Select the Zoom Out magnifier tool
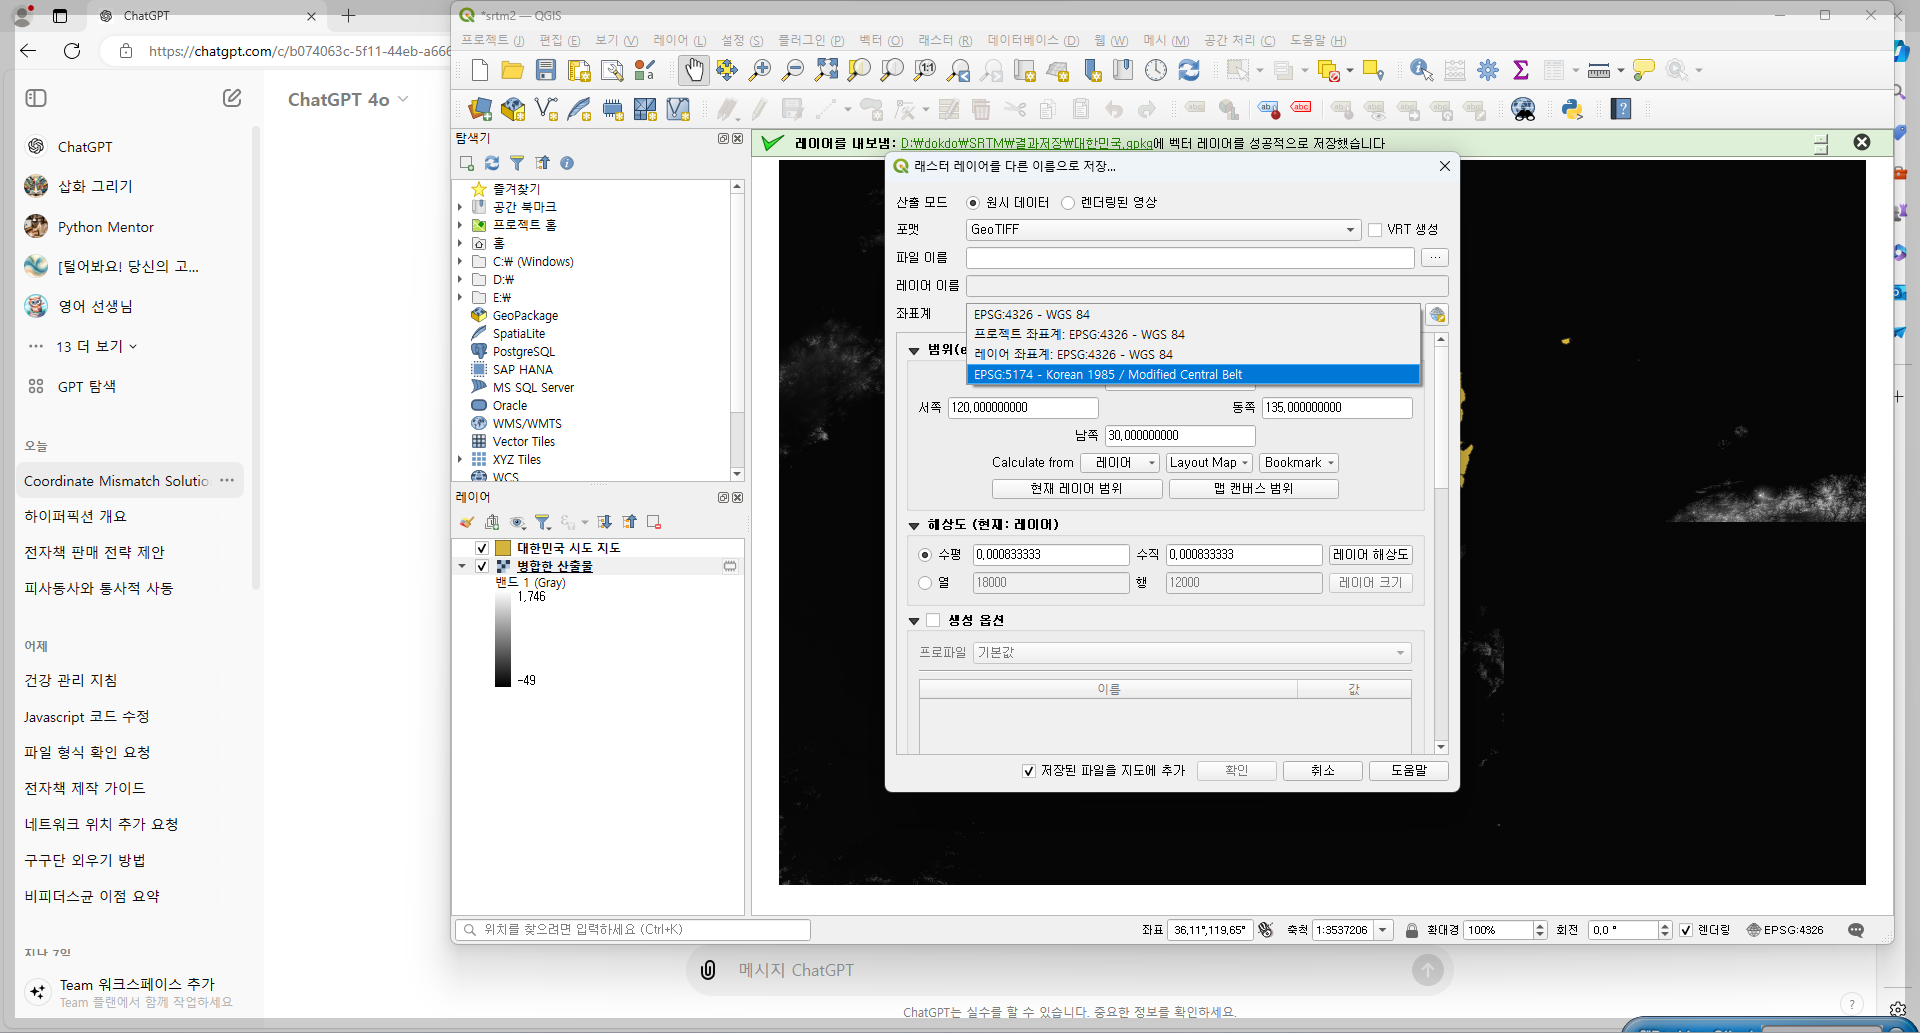Viewport: 1920px width, 1033px height. (x=793, y=70)
